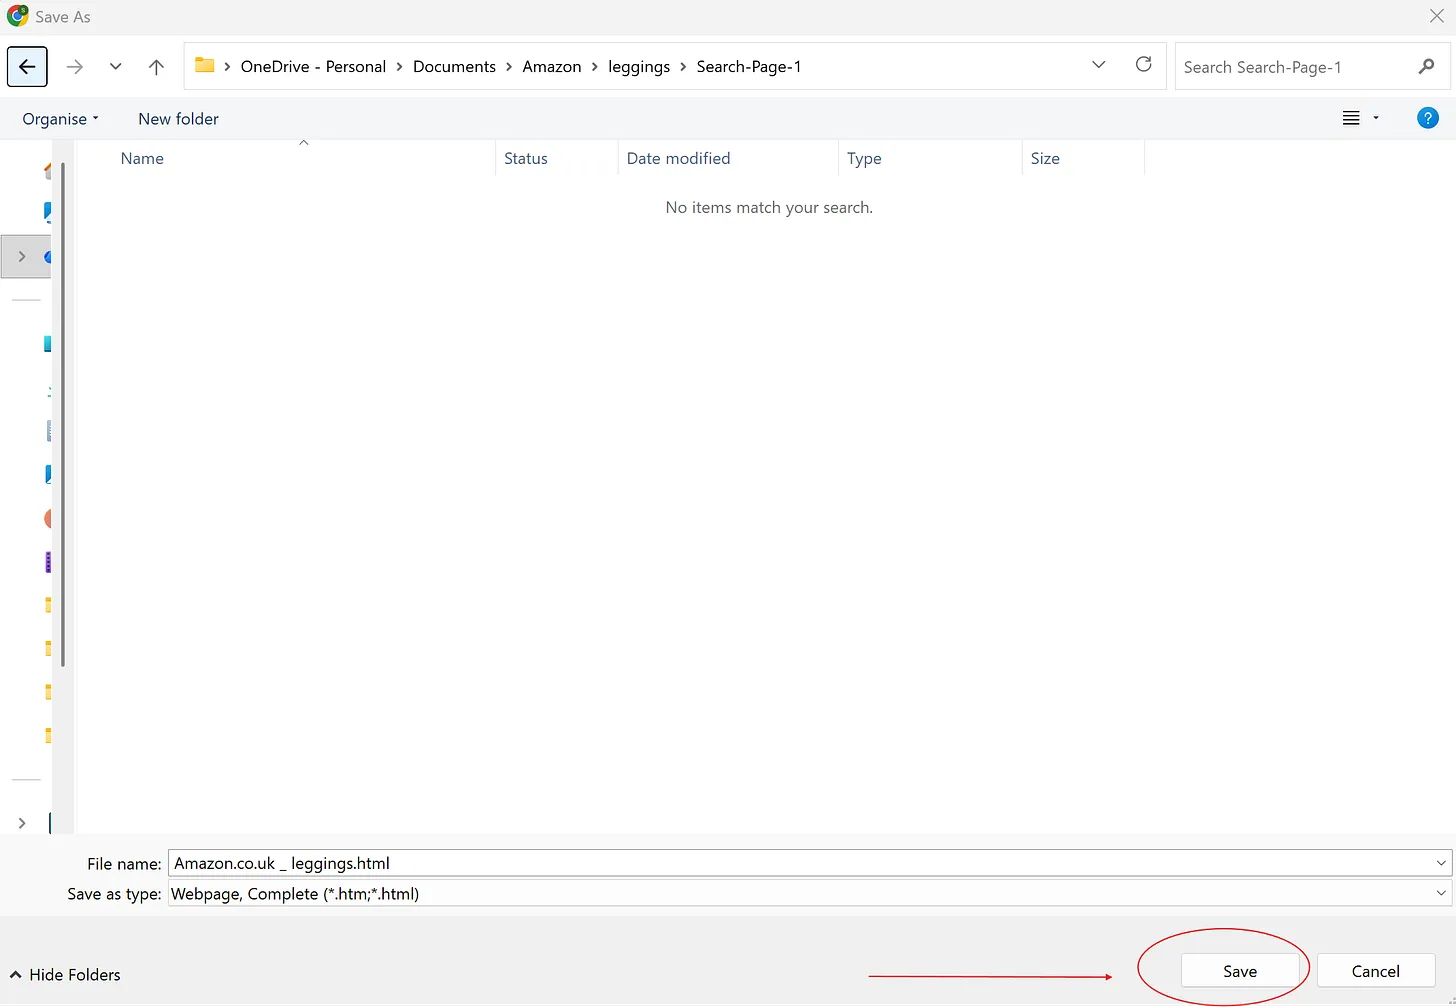The width and height of the screenshot is (1456, 1007).
Task: Open the recent locations dropdown arrow
Action: click(x=116, y=67)
